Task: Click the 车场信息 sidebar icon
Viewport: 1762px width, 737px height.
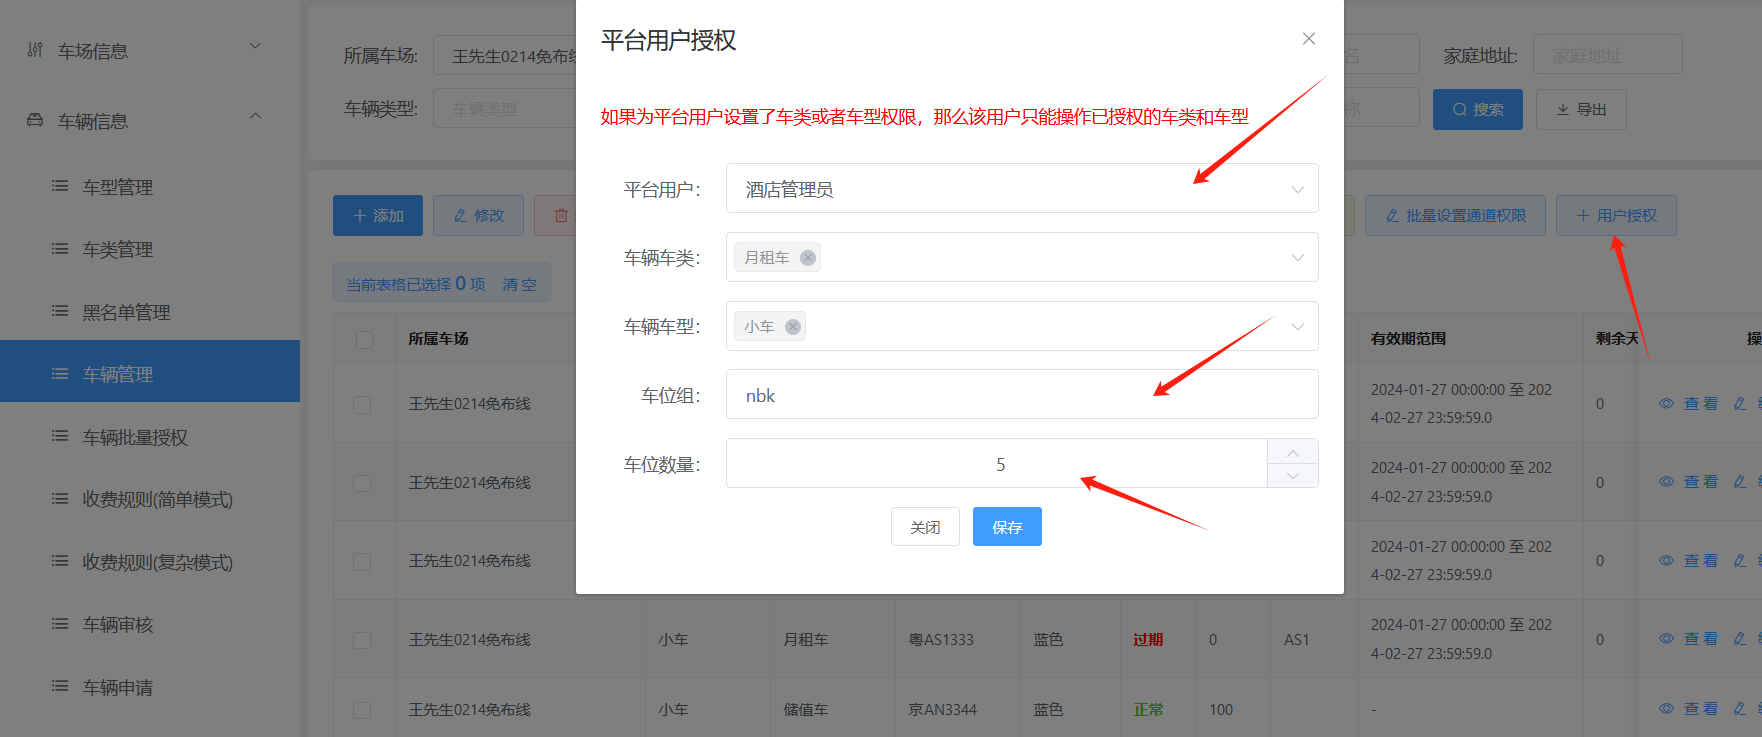Action: (x=35, y=50)
